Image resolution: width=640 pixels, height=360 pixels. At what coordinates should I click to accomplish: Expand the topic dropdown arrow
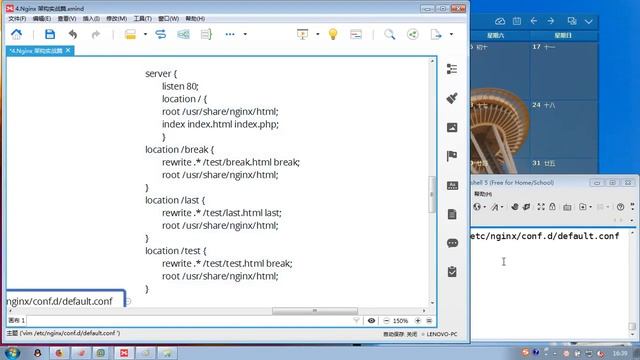pos(145,34)
